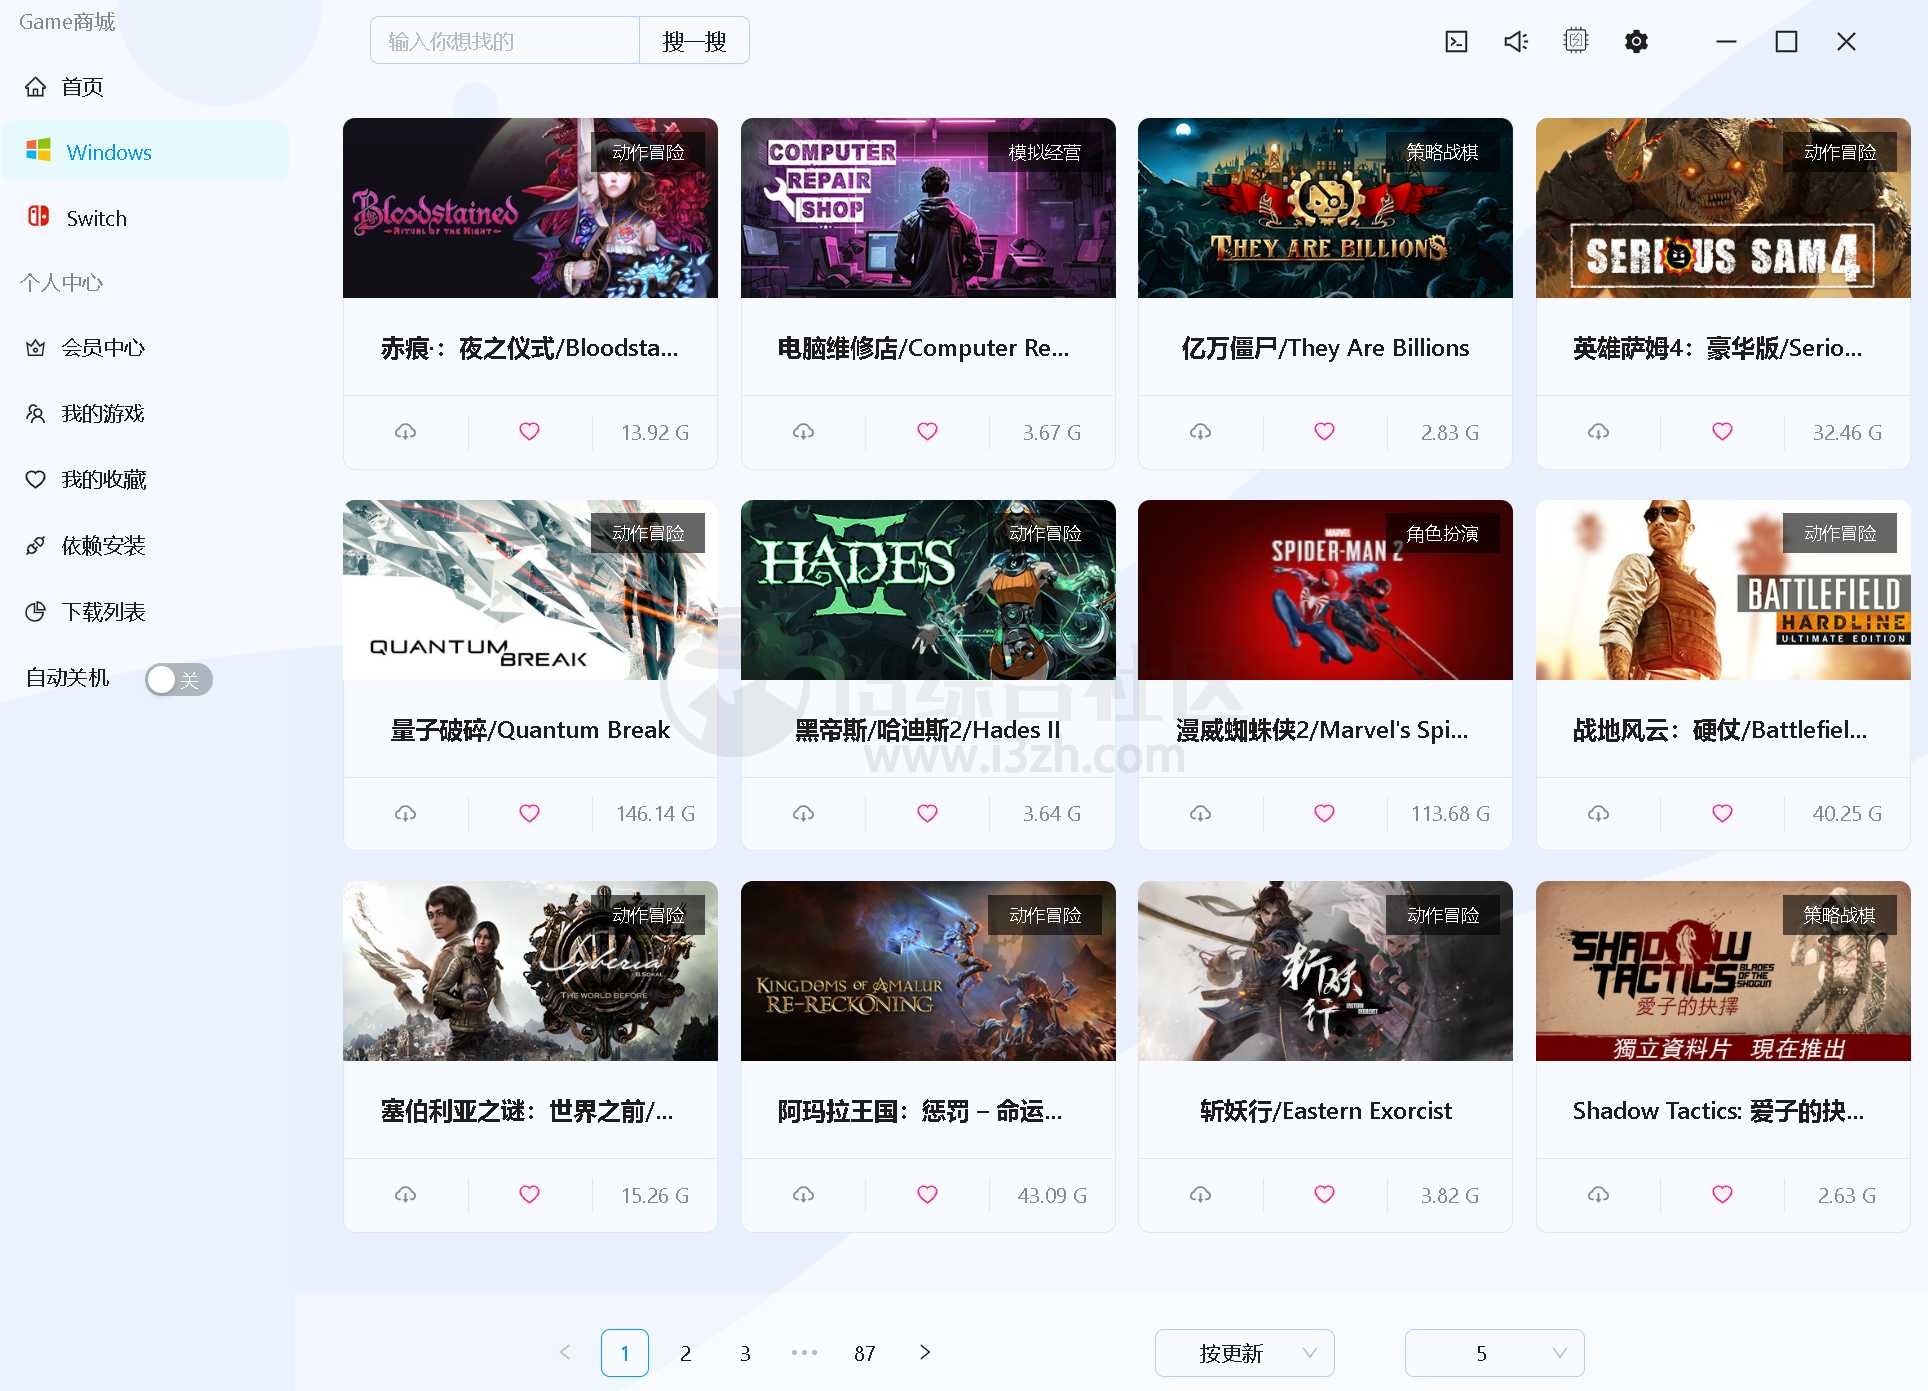Open the terminal console icon
Viewport: 1928px width, 1391px height.
click(1456, 41)
